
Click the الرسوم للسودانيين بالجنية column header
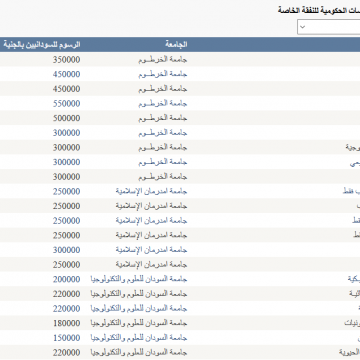(x=42, y=44)
